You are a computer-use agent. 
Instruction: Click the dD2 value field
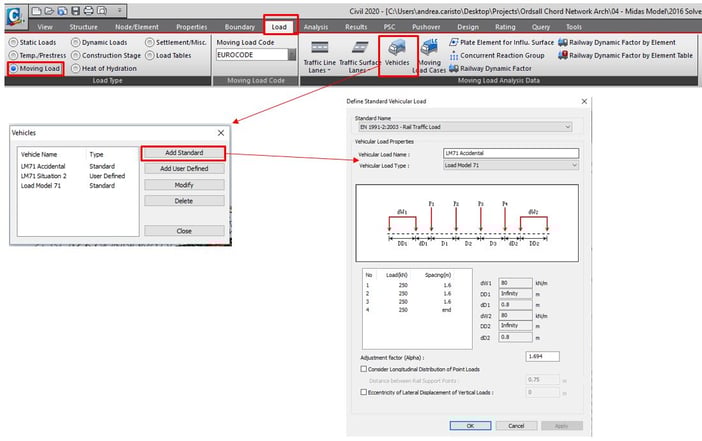(x=515, y=337)
